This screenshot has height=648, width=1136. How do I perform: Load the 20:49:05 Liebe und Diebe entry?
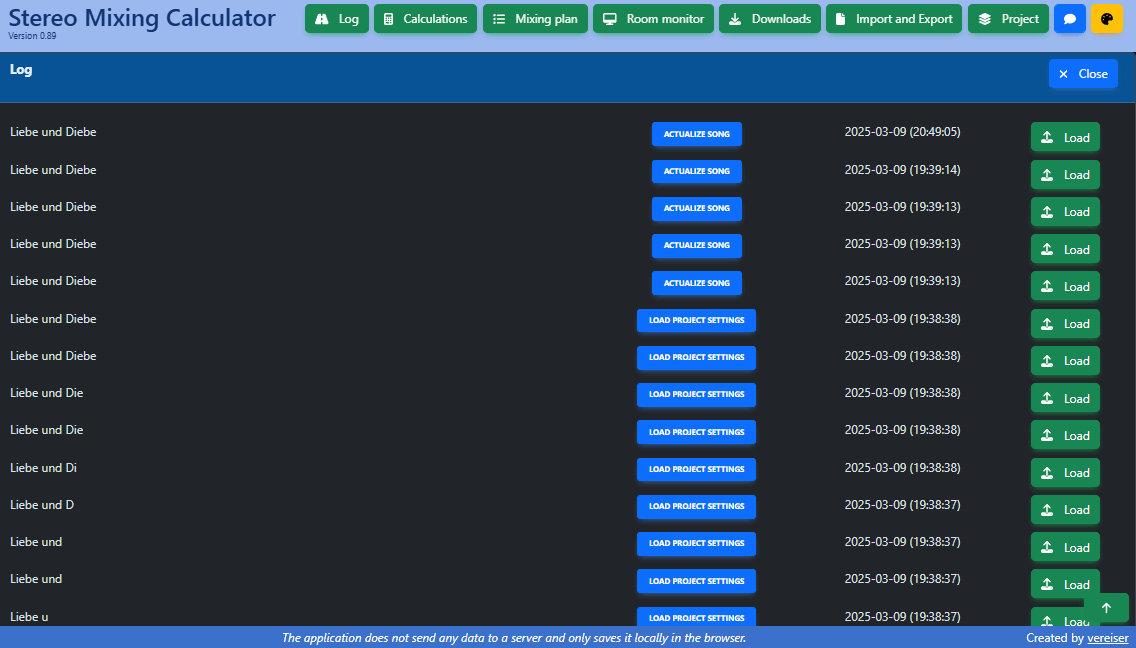(x=1065, y=137)
